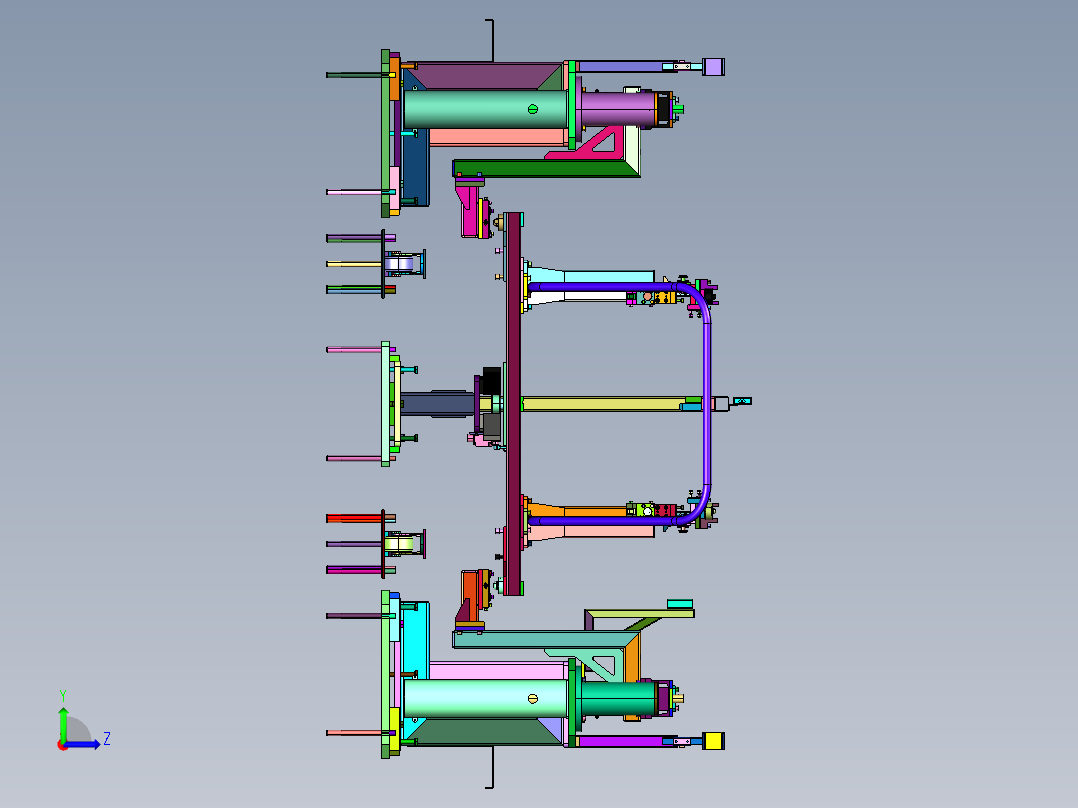Select the black motor block at center
Viewport: 1078px width, 808px height.
point(492,381)
